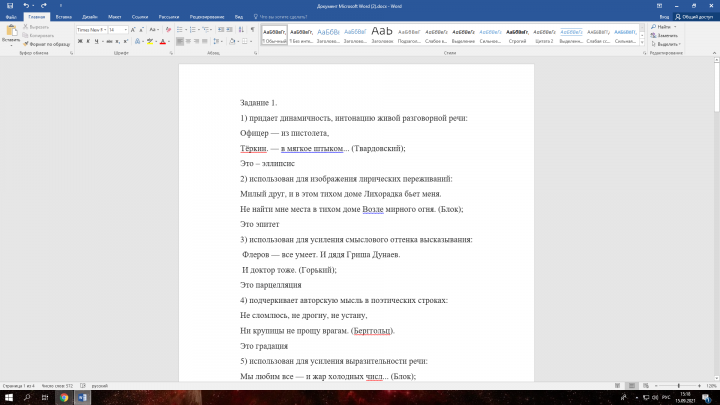The image size is (720, 405).
Task: Toggle Superscript (x²) formatting
Action: coord(126,41)
